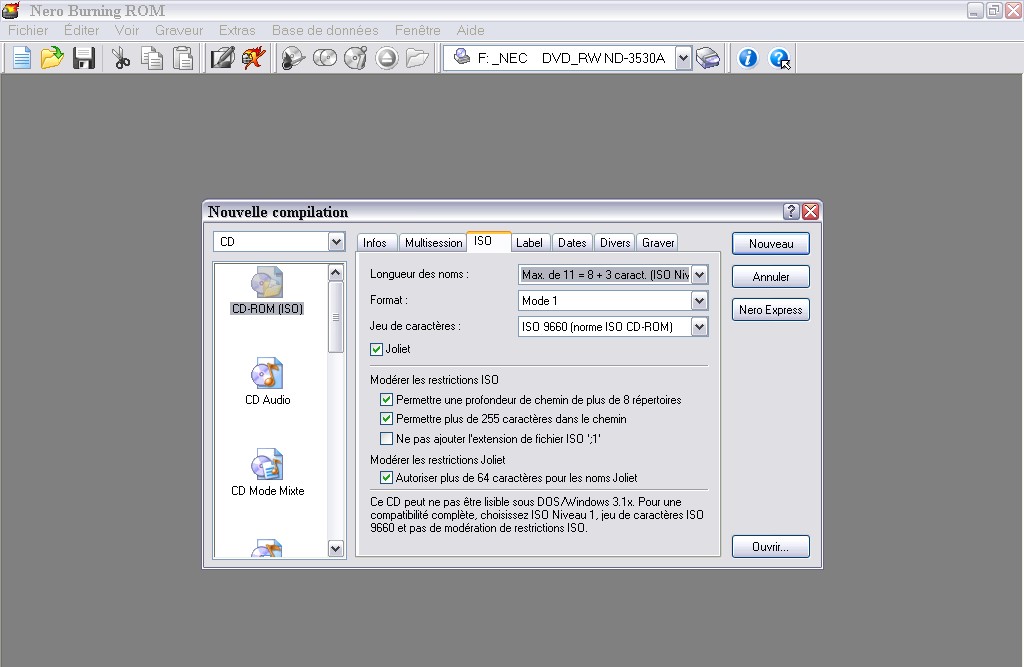Select the partially visible compilation icon at the list bottom
The height and width of the screenshot is (667, 1024).
(266, 548)
